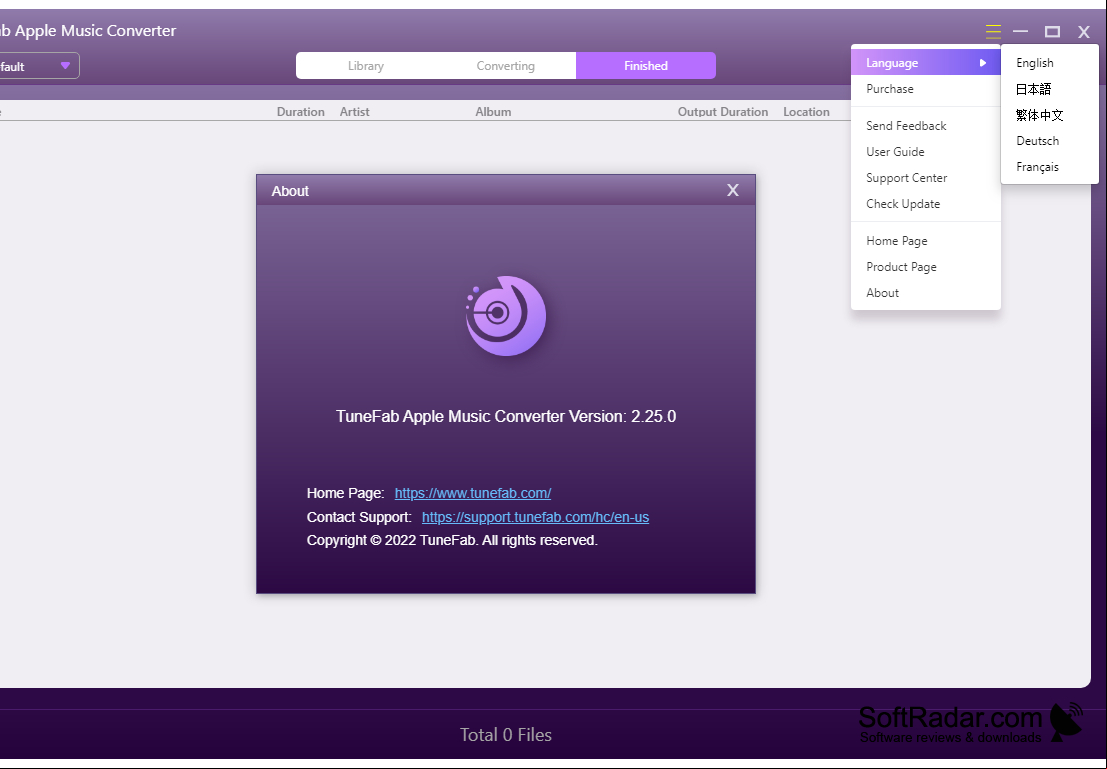
Task: Select Deutsch language
Action: [x=1050, y=141]
